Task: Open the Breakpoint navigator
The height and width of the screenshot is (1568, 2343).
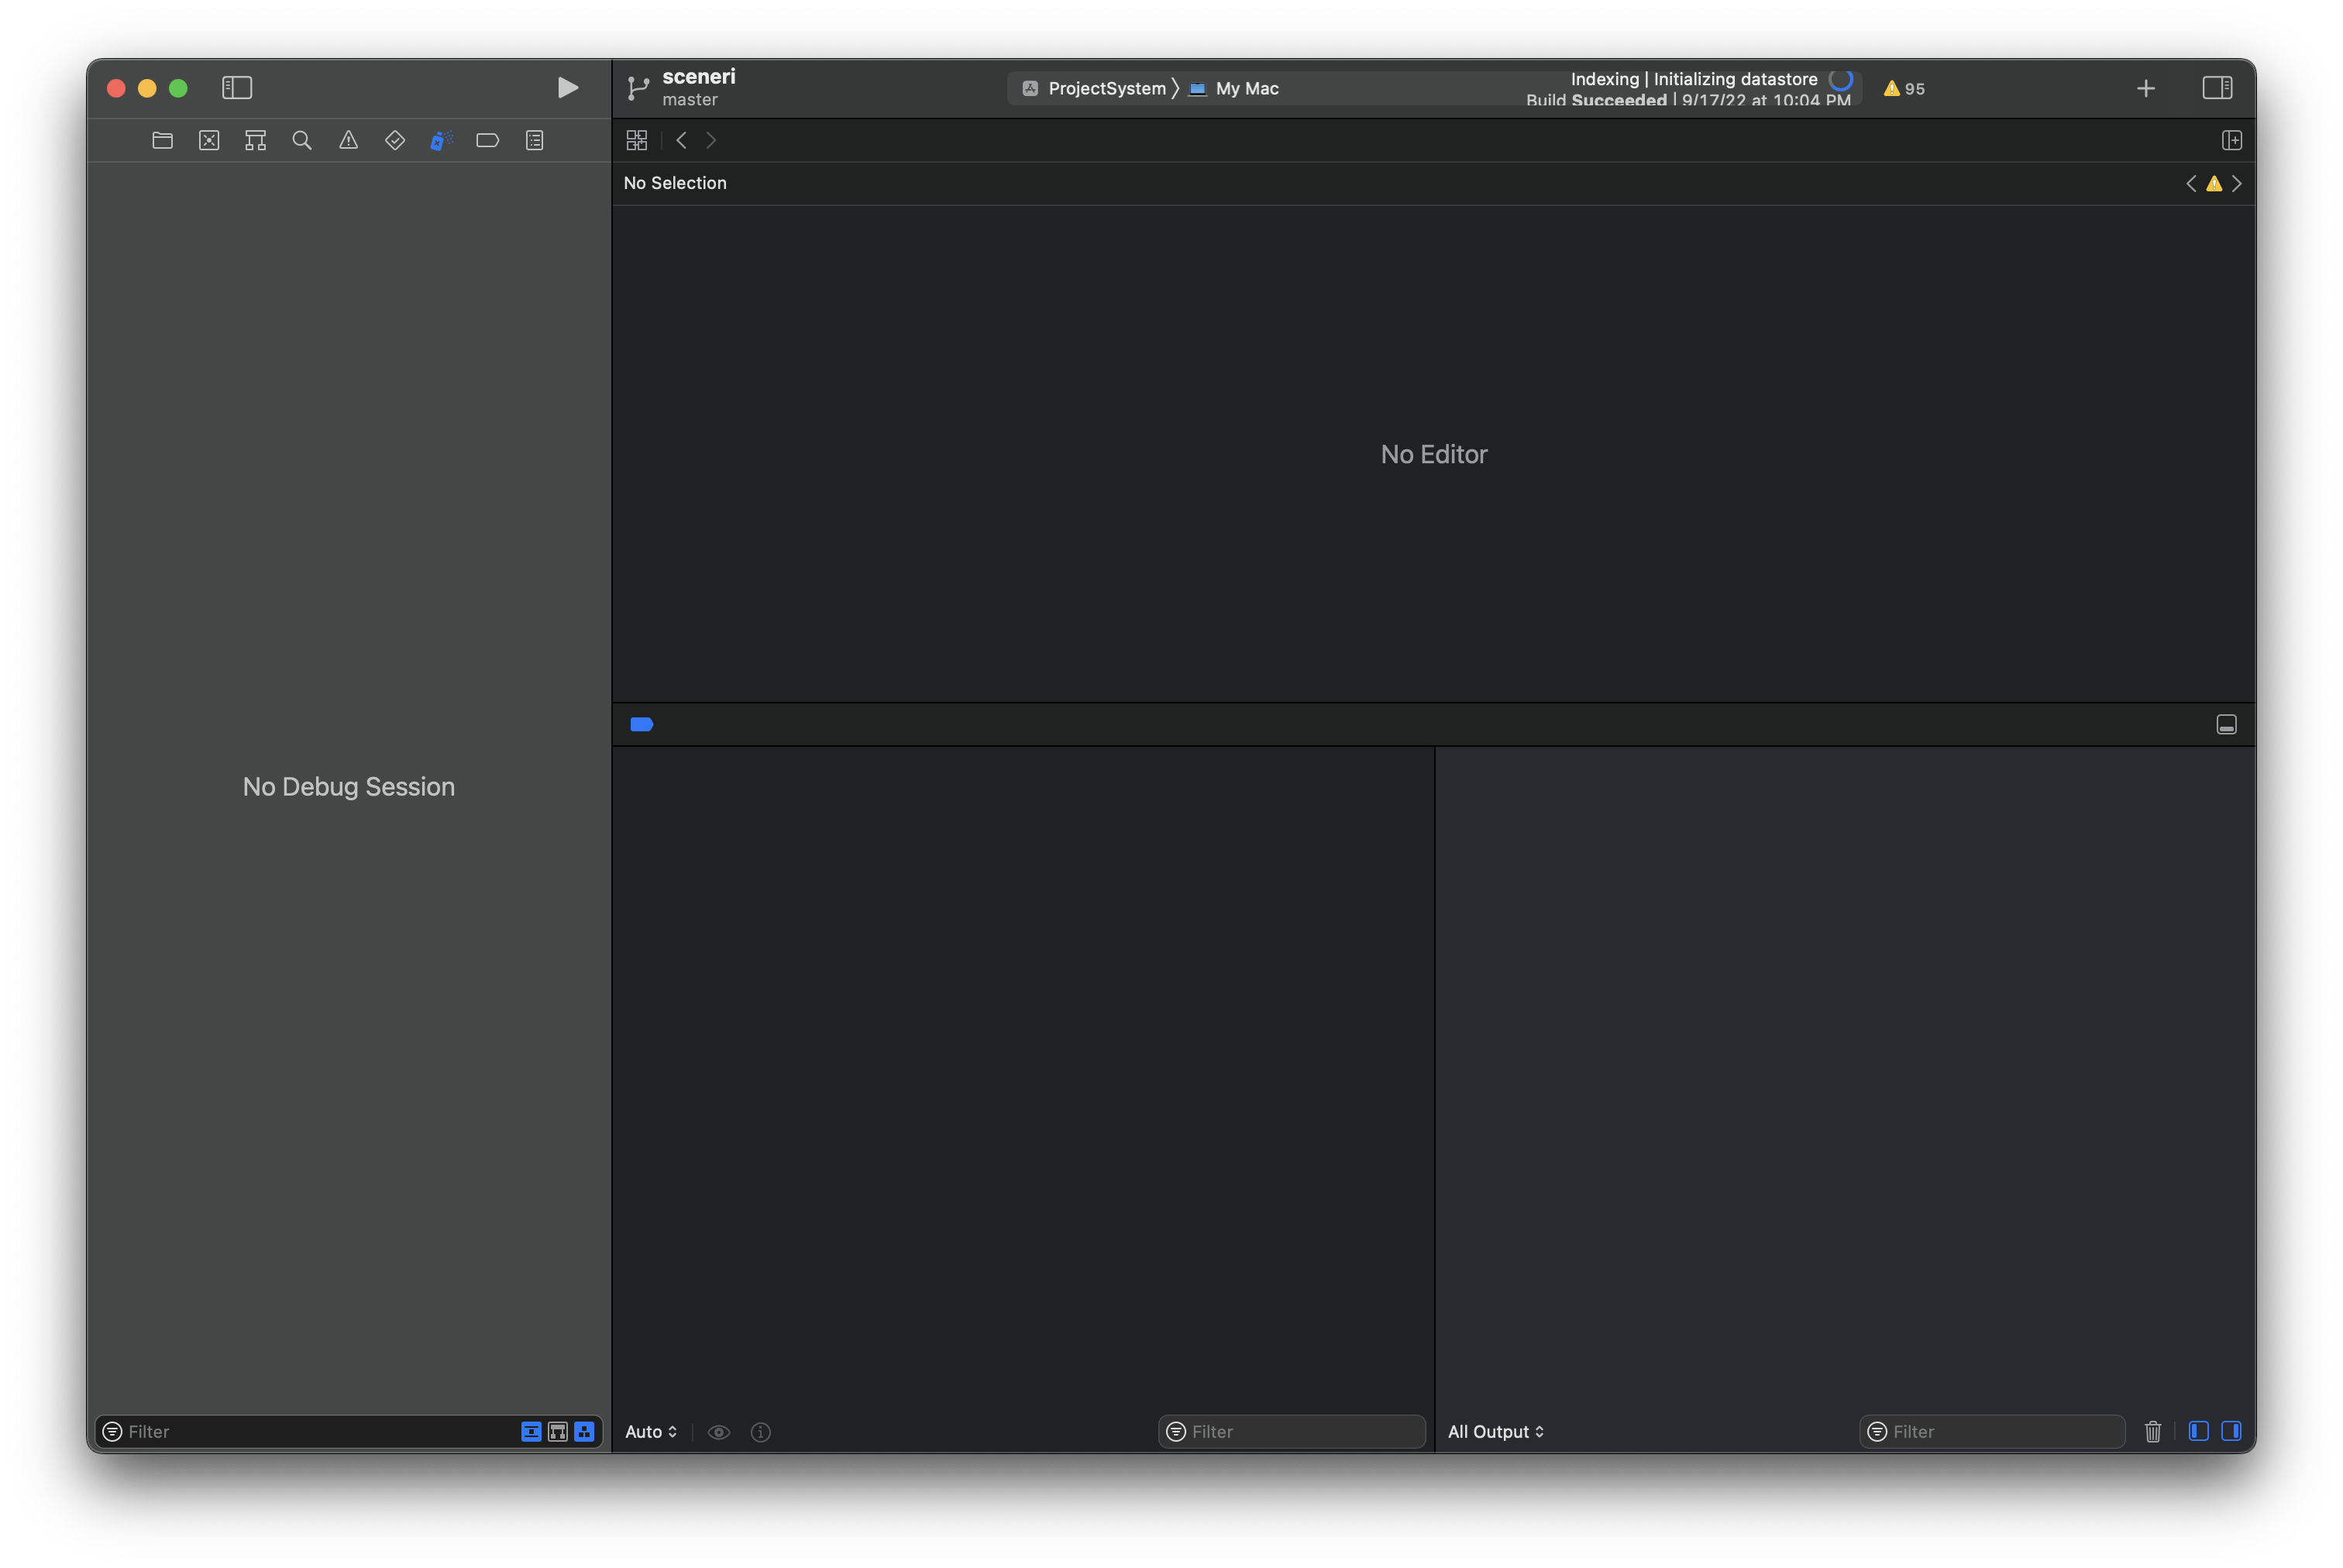Action: 488,141
